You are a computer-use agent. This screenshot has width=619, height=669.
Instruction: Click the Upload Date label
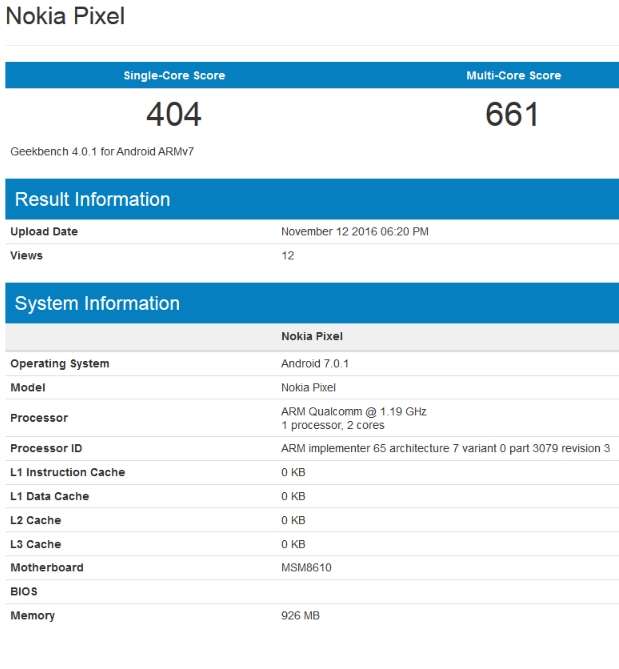pos(44,232)
